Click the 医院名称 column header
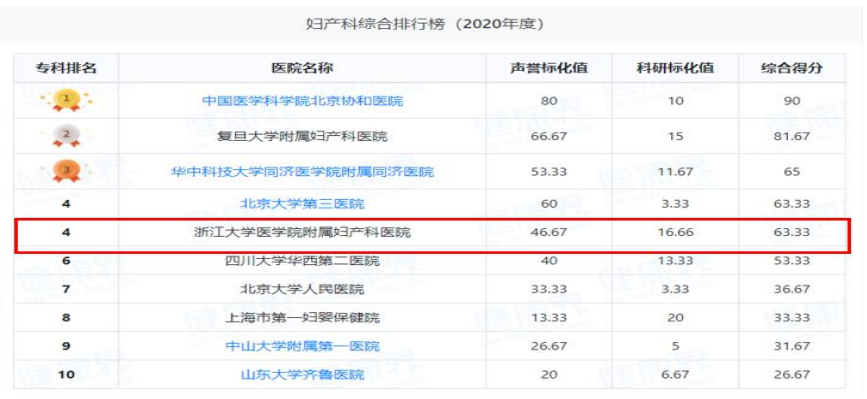Screen dimensions: 867x399 click(302, 68)
